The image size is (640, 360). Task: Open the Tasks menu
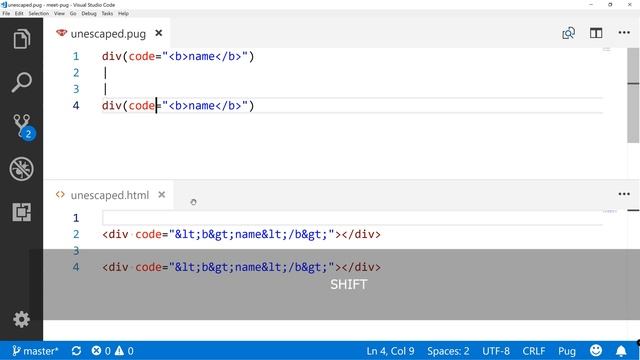tap(107, 13)
